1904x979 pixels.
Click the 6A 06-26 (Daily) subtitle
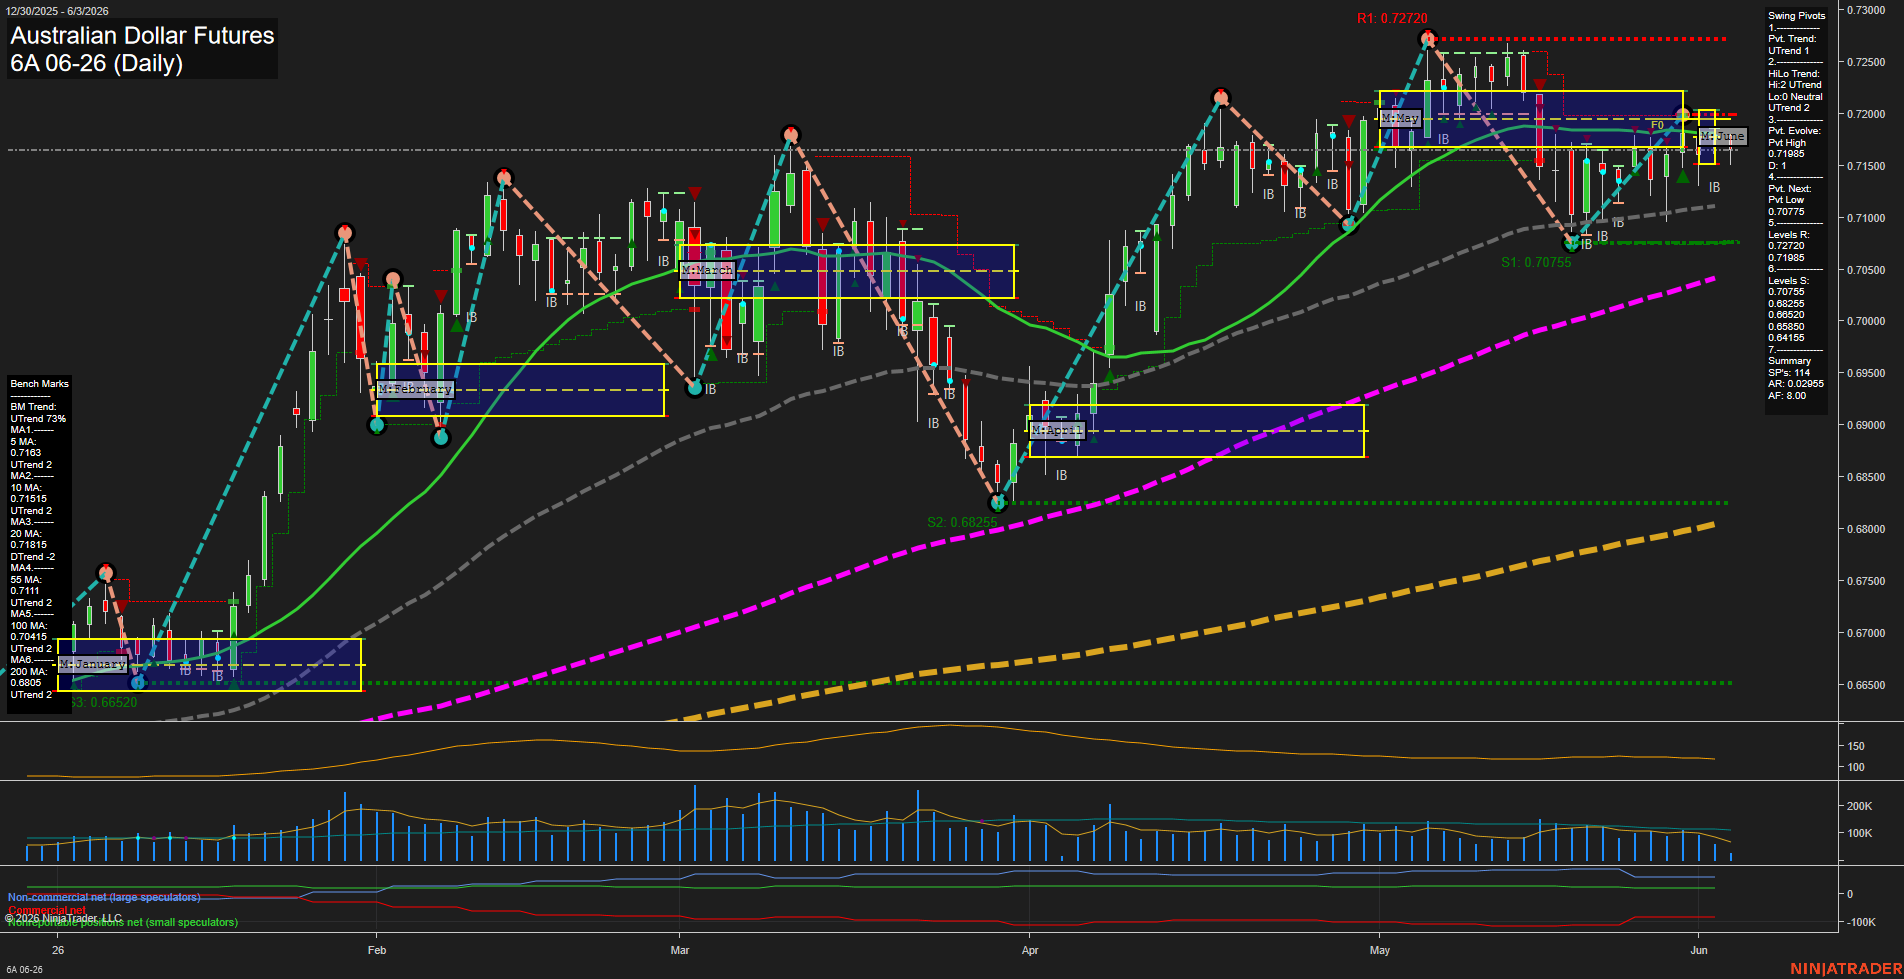[x=96, y=63]
